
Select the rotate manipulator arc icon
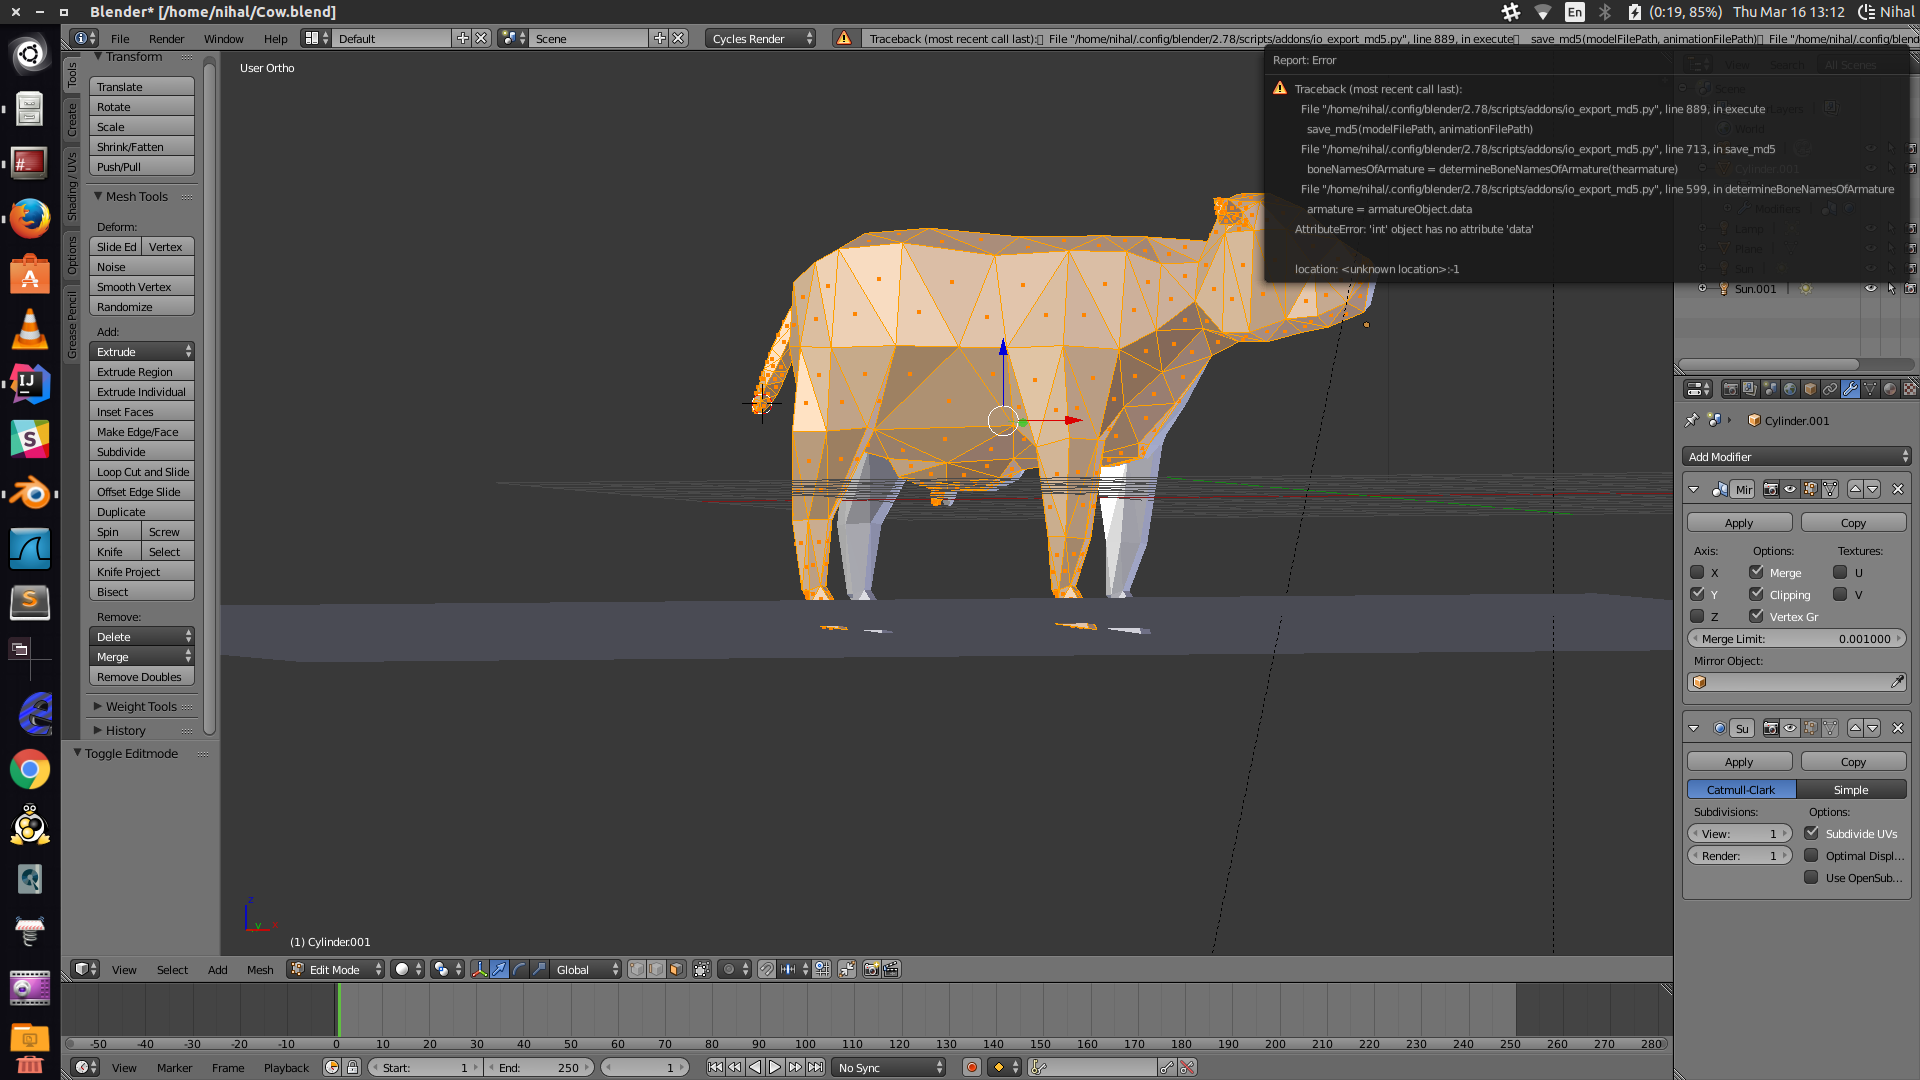[519, 969]
